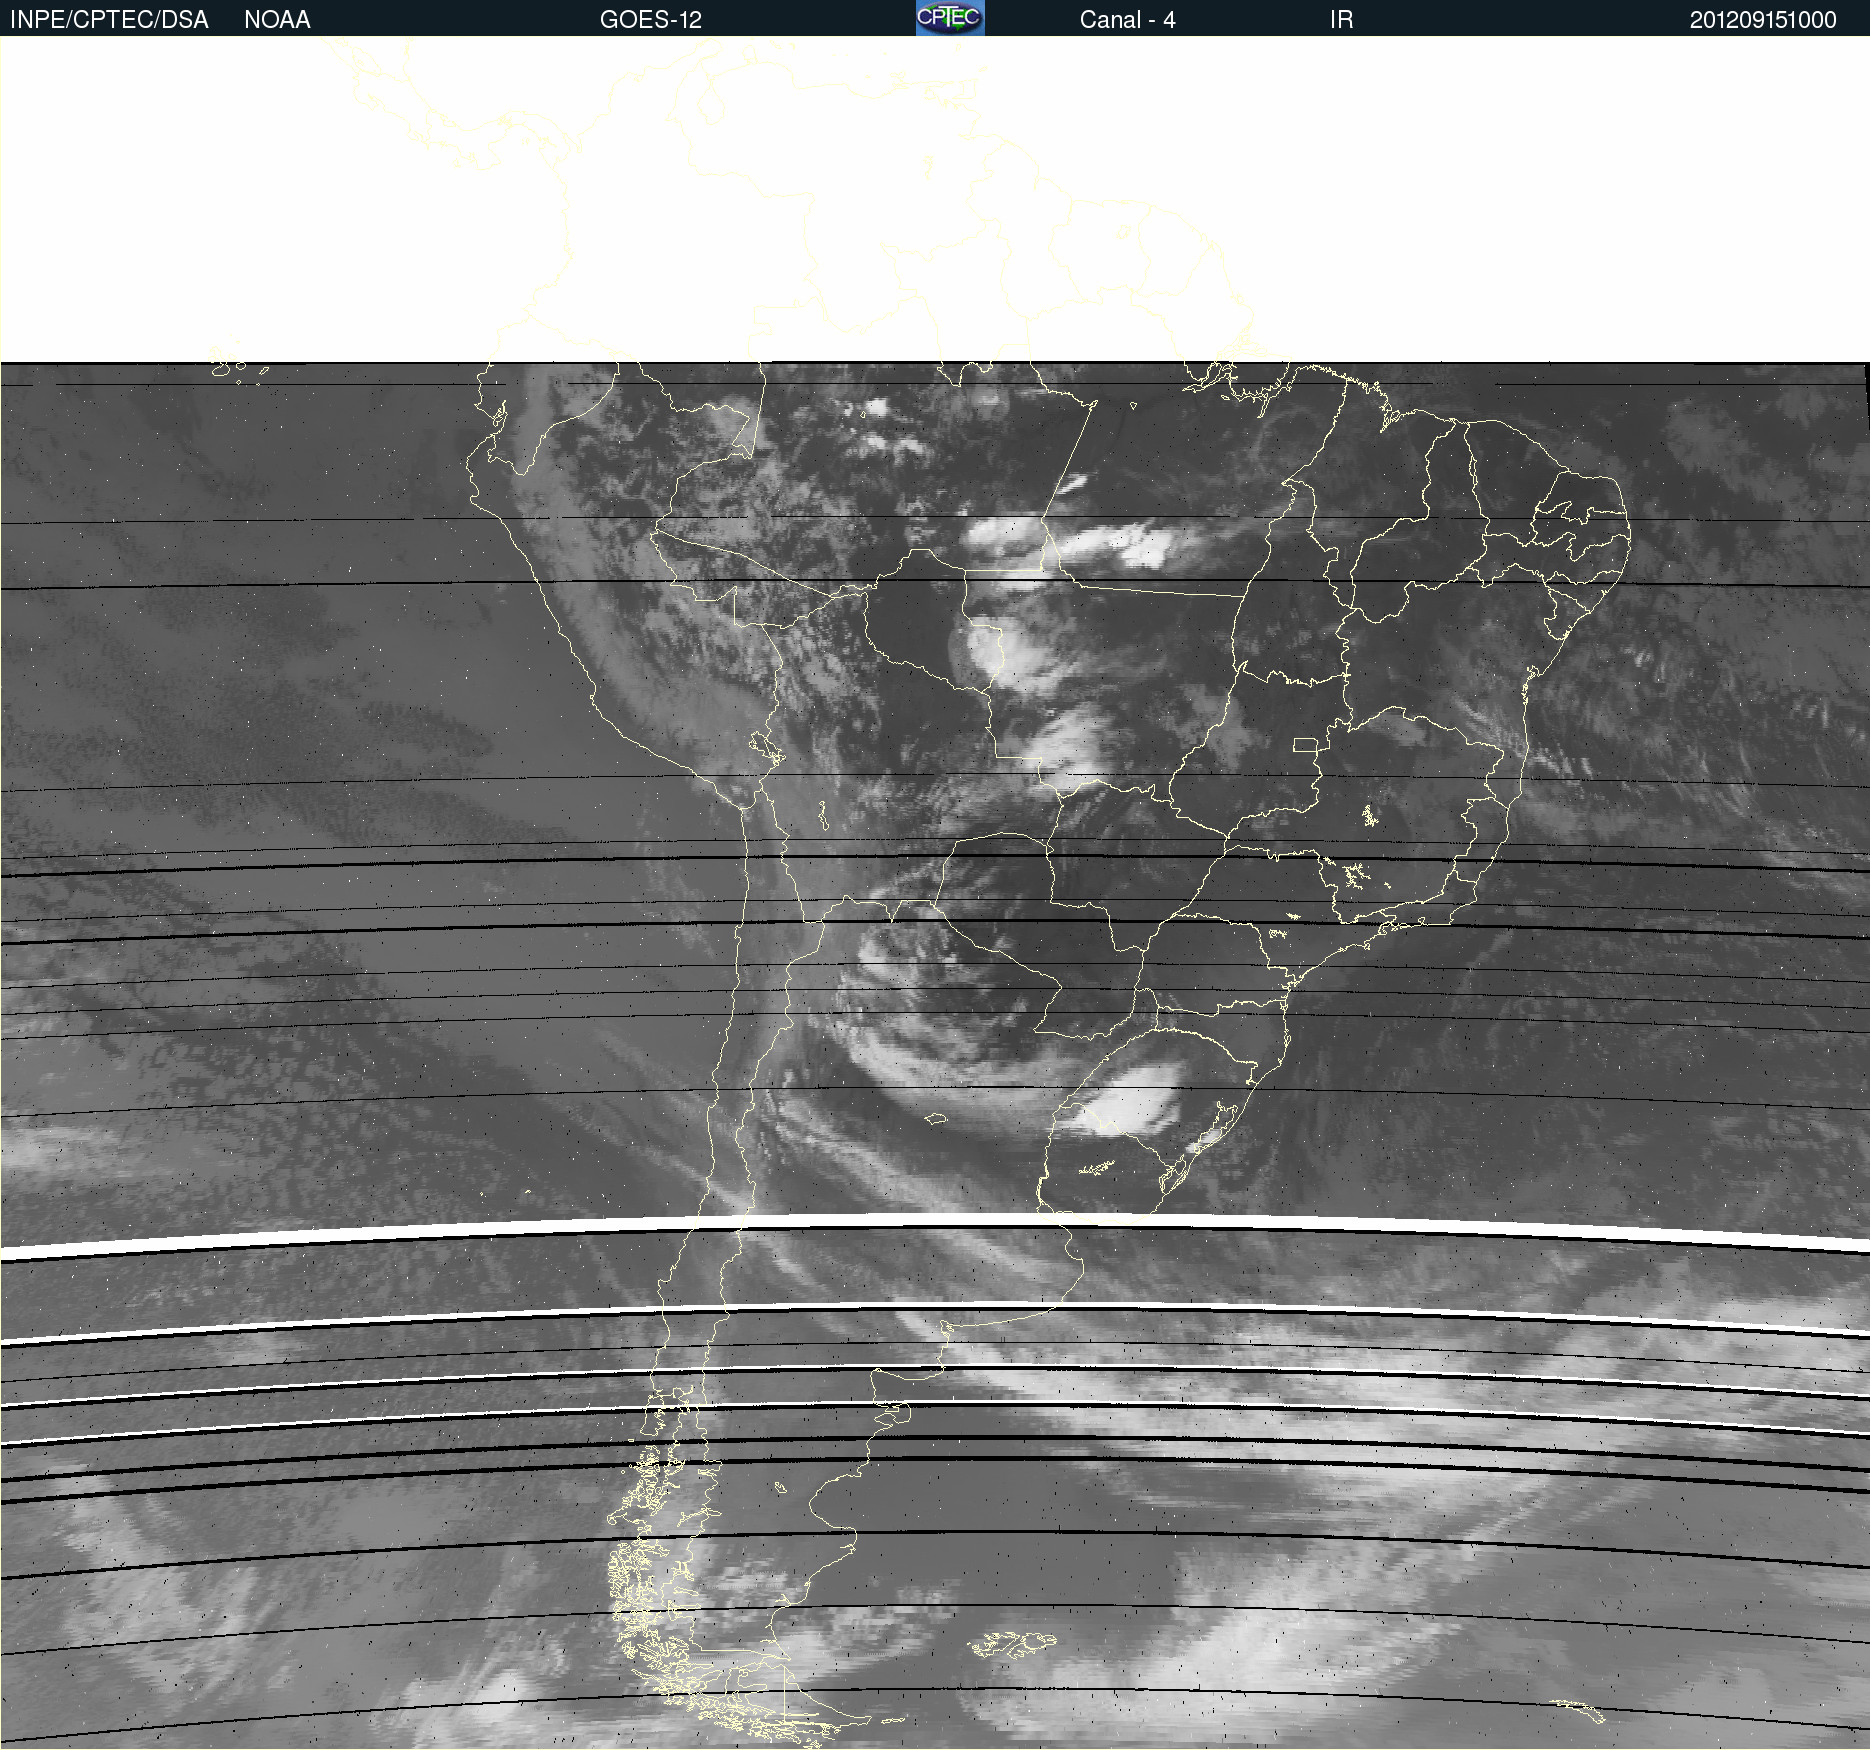This screenshot has width=1870, height=1750.
Task: Click the South Georgia island outline
Action: tap(1580, 1709)
